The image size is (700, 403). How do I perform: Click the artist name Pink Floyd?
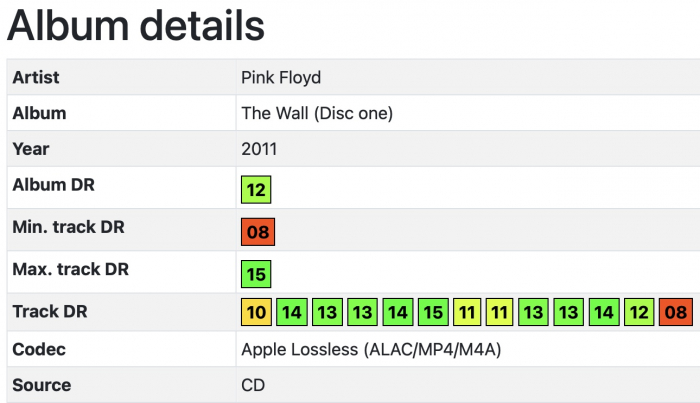click(281, 77)
